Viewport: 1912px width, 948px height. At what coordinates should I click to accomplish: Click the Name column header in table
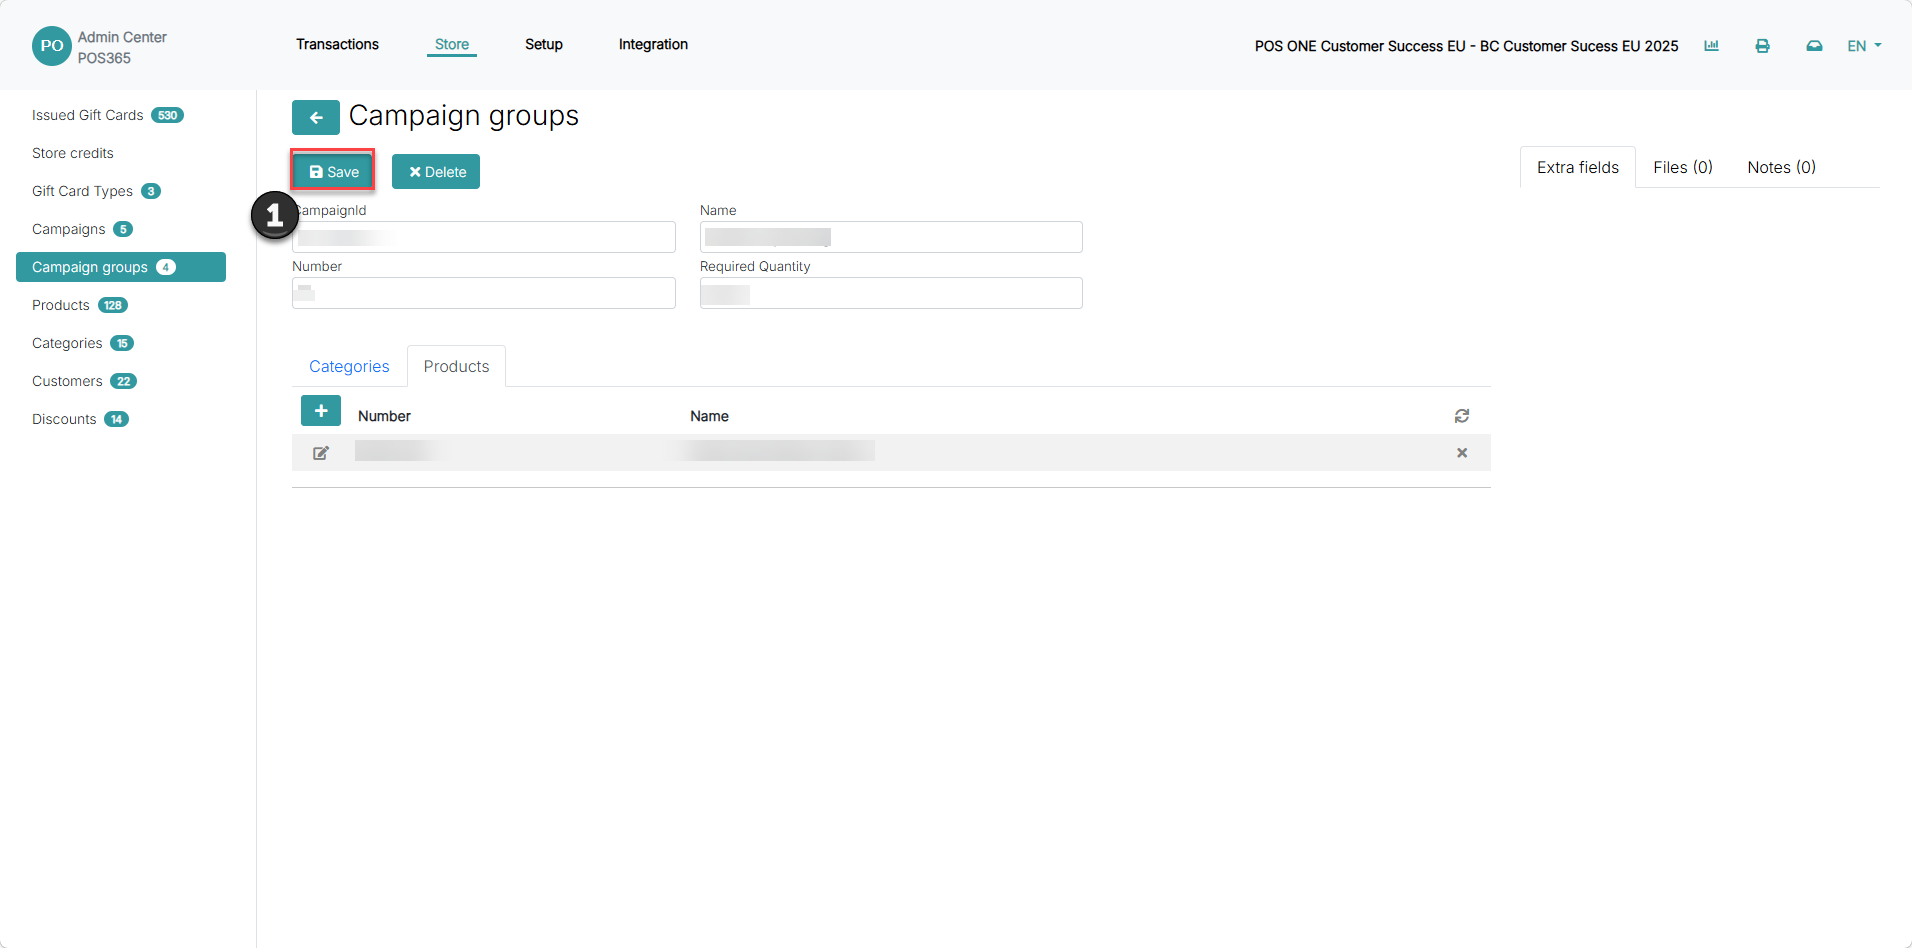coord(709,416)
